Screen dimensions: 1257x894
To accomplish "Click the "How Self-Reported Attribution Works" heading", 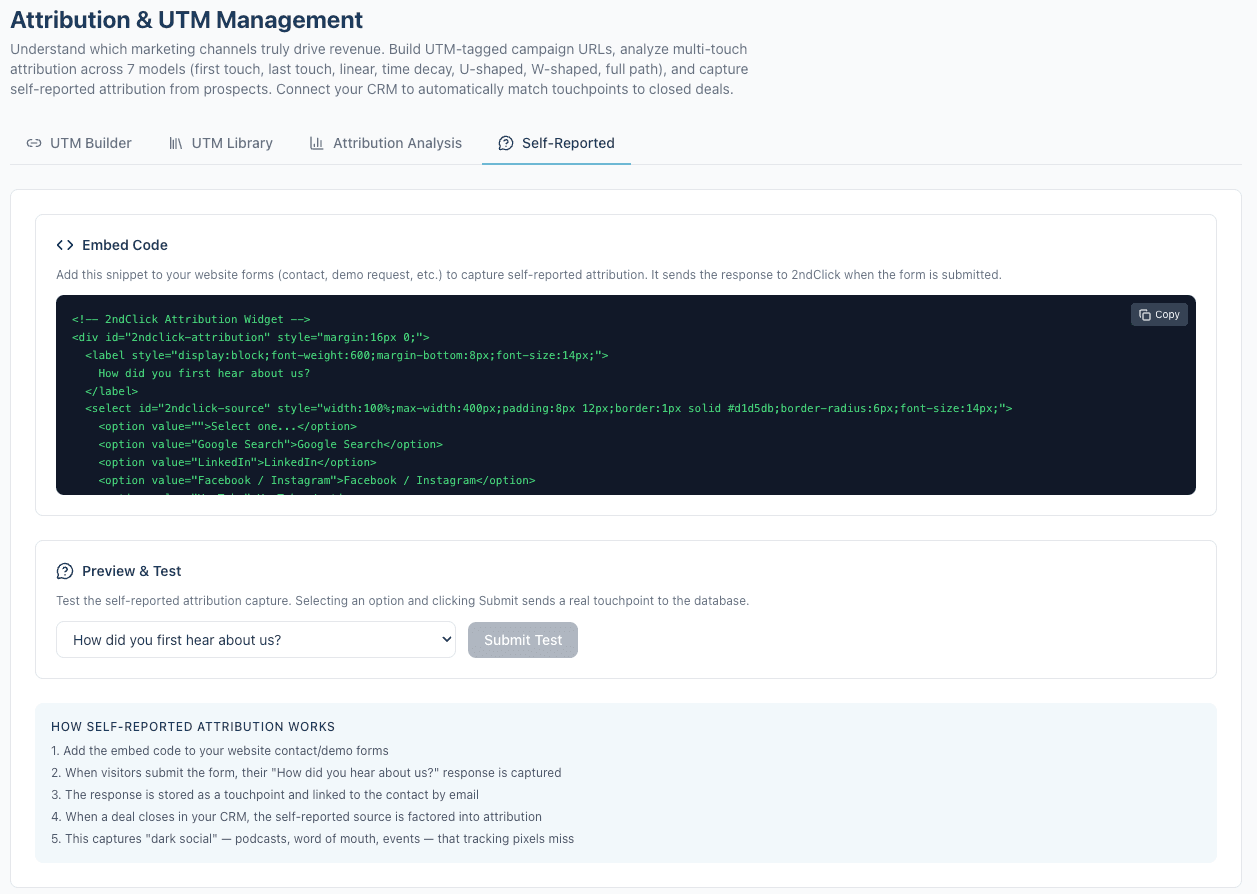I will point(193,727).
